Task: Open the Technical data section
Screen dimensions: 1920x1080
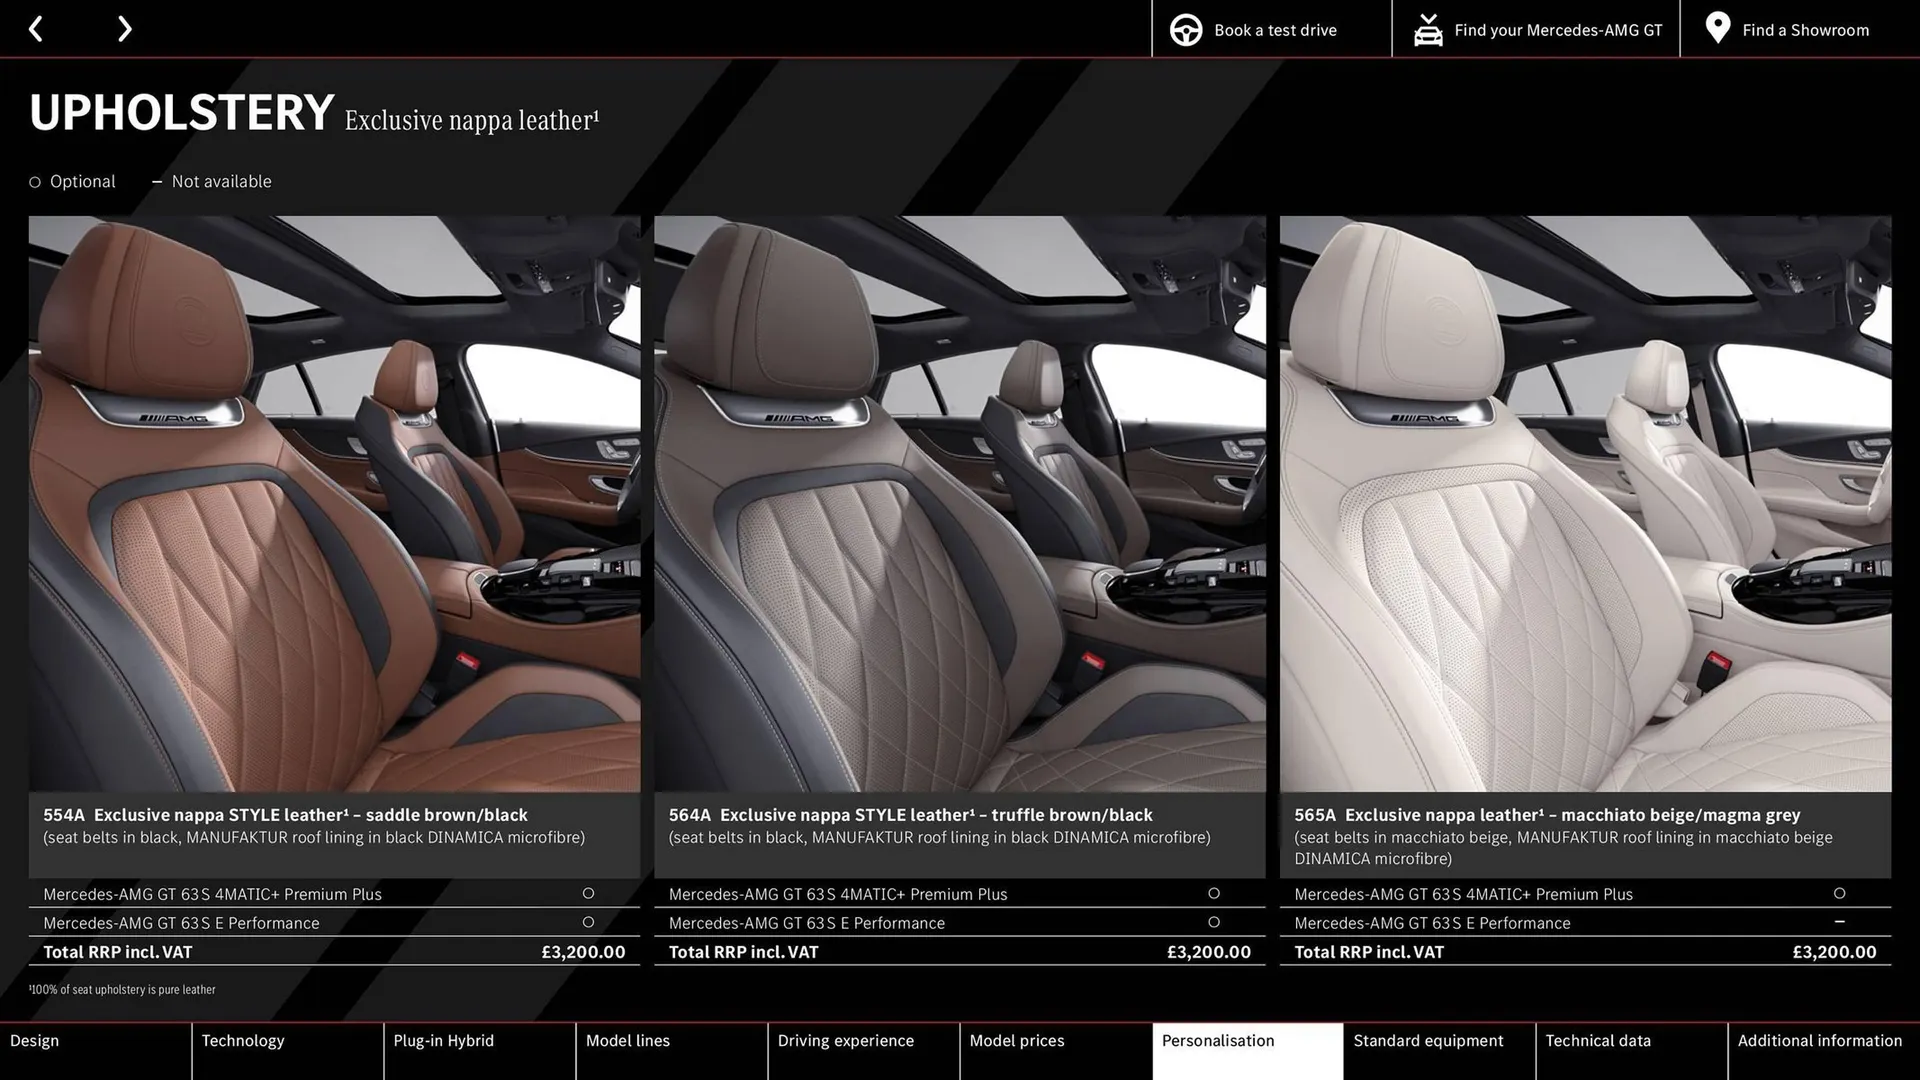Action: (1597, 1040)
